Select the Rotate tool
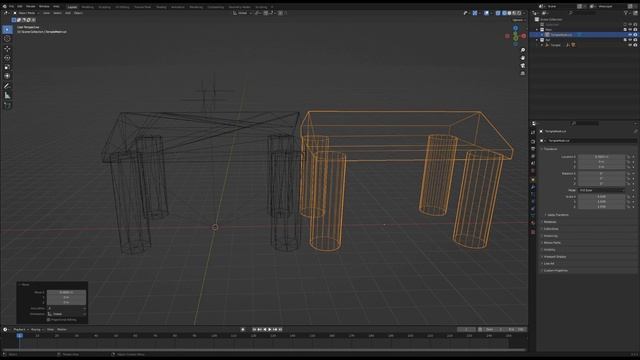Image resolution: width=640 pixels, height=360 pixels. click(x=7, y=58)
